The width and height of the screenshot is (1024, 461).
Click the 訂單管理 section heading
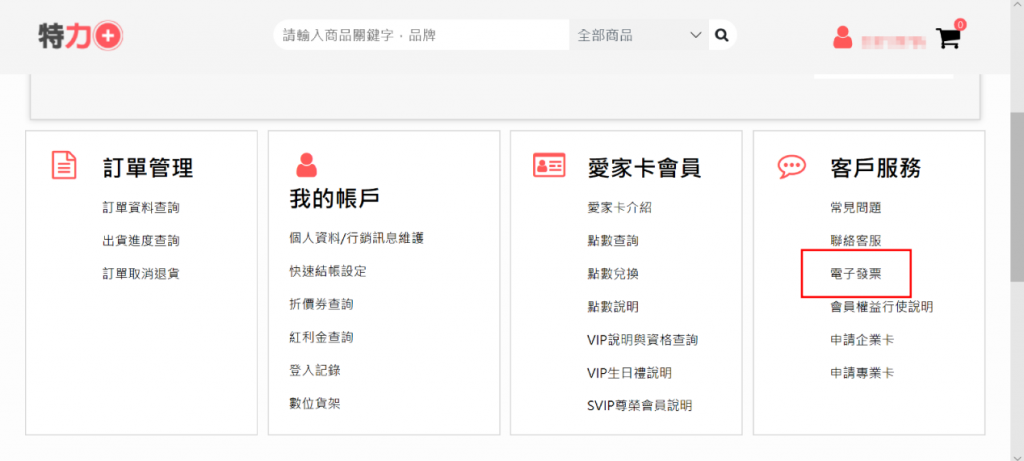click(148, 168)
